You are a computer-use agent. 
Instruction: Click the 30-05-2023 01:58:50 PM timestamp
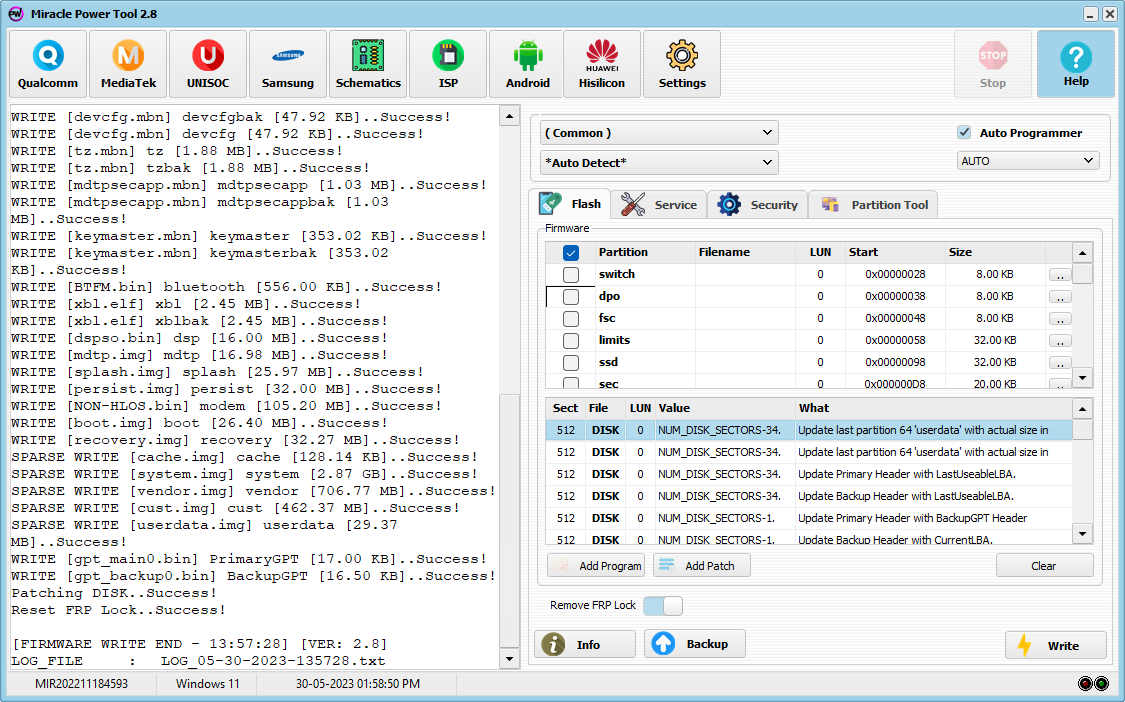pos(357,683)
